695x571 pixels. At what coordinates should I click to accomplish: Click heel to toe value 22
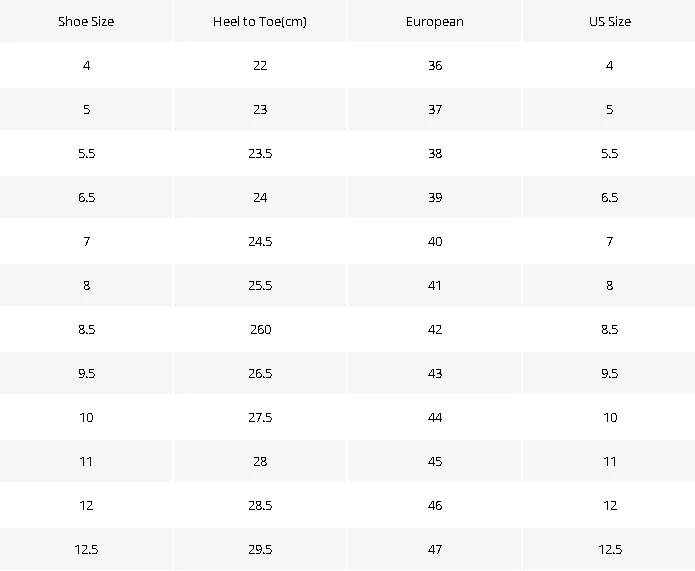click(x=260, y=66)
